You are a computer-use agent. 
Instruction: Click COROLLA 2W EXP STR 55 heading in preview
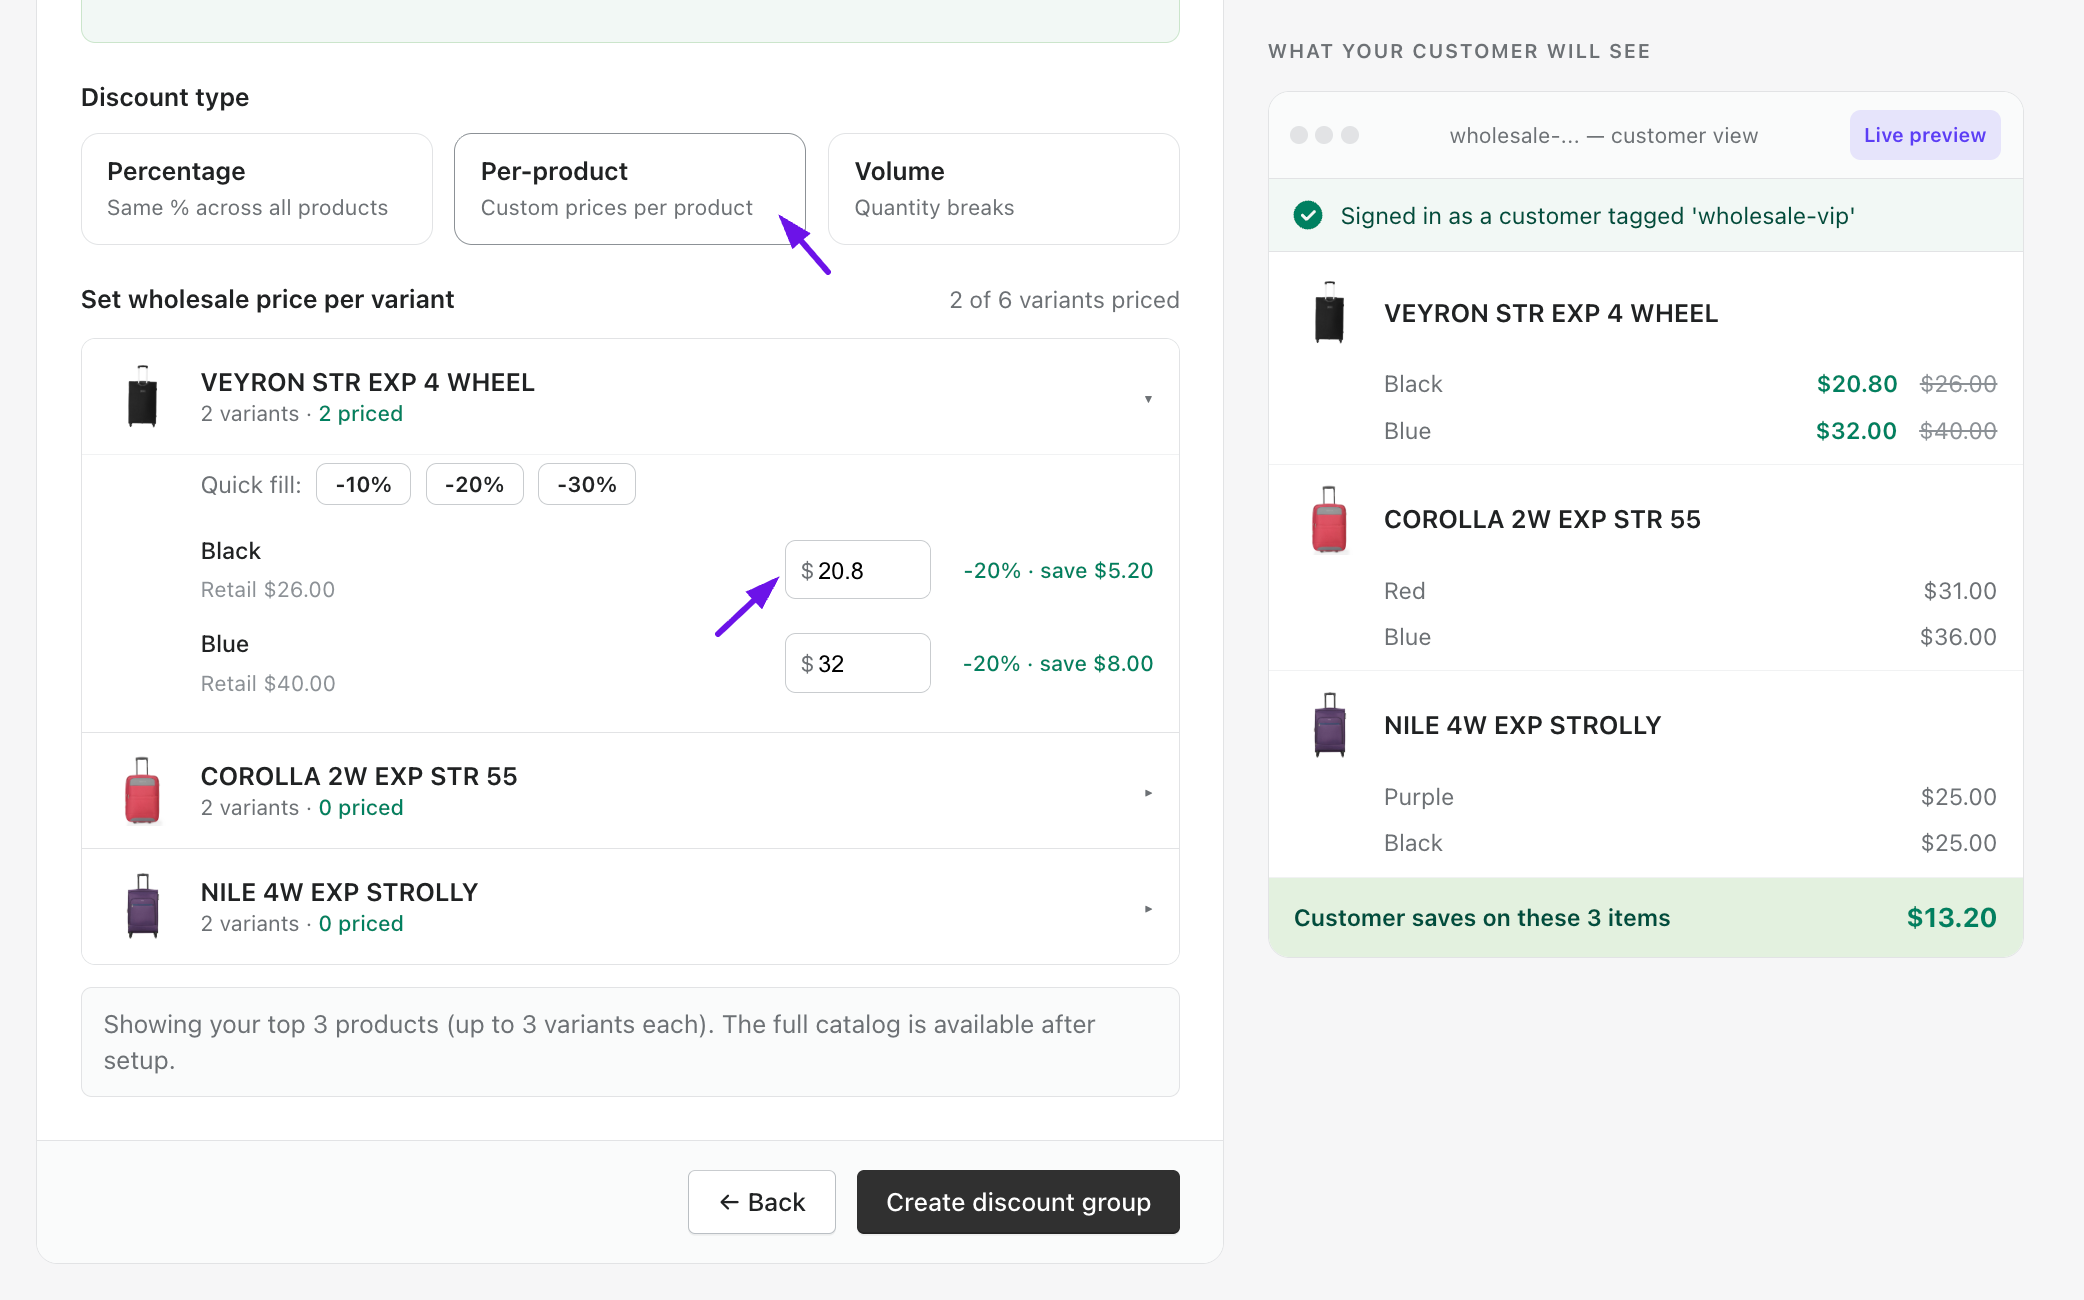[1542, 520]
